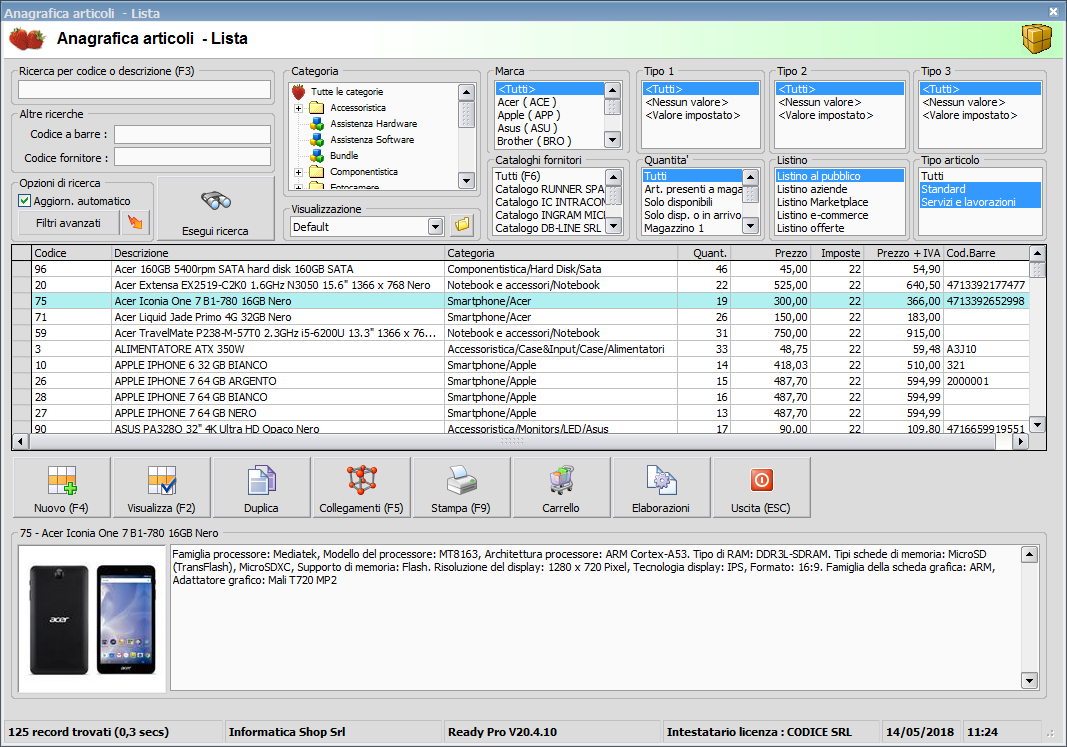Select the Bundle category
This screenshot has height=747, width=1067.
coord(344,156)
